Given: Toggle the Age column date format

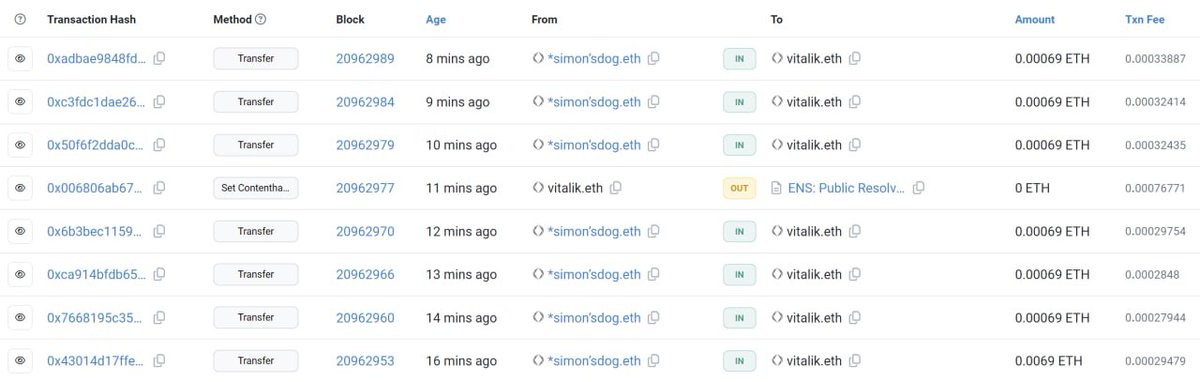Looking at the screenshot, I should click(436, 19).
